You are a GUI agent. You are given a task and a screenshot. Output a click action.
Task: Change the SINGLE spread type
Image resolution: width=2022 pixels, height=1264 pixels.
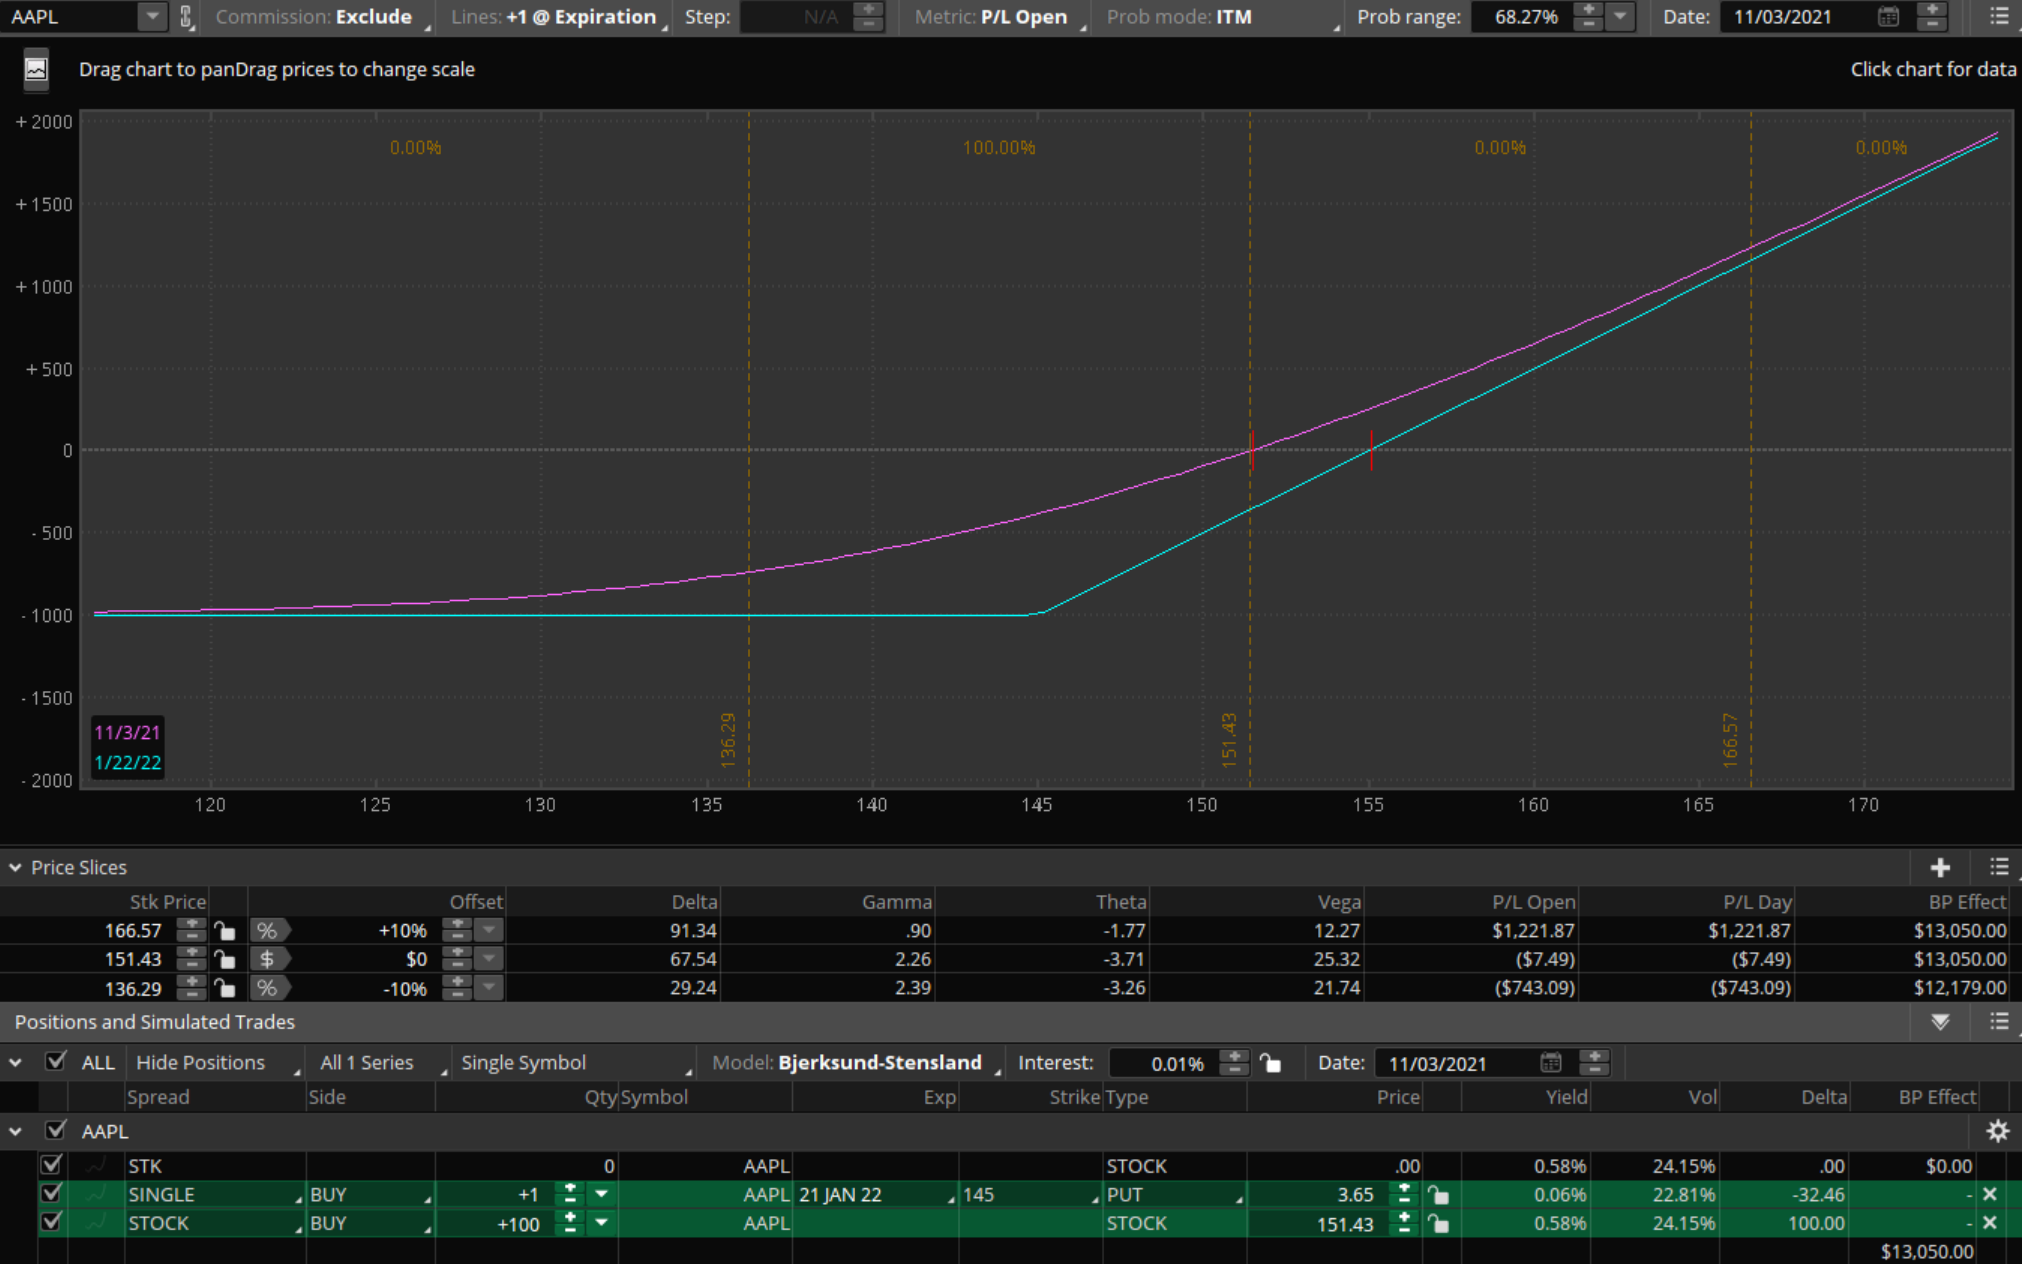coord(215,1195)
